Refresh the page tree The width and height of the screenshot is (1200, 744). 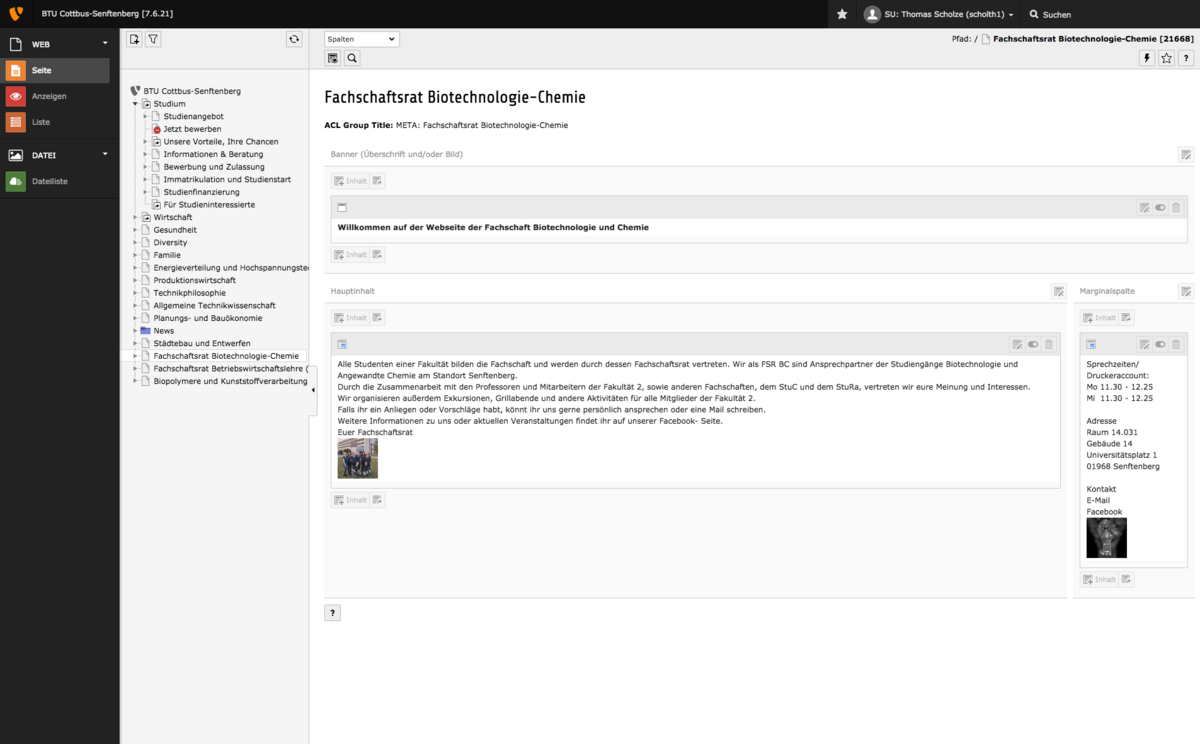[x=293, y=39]
